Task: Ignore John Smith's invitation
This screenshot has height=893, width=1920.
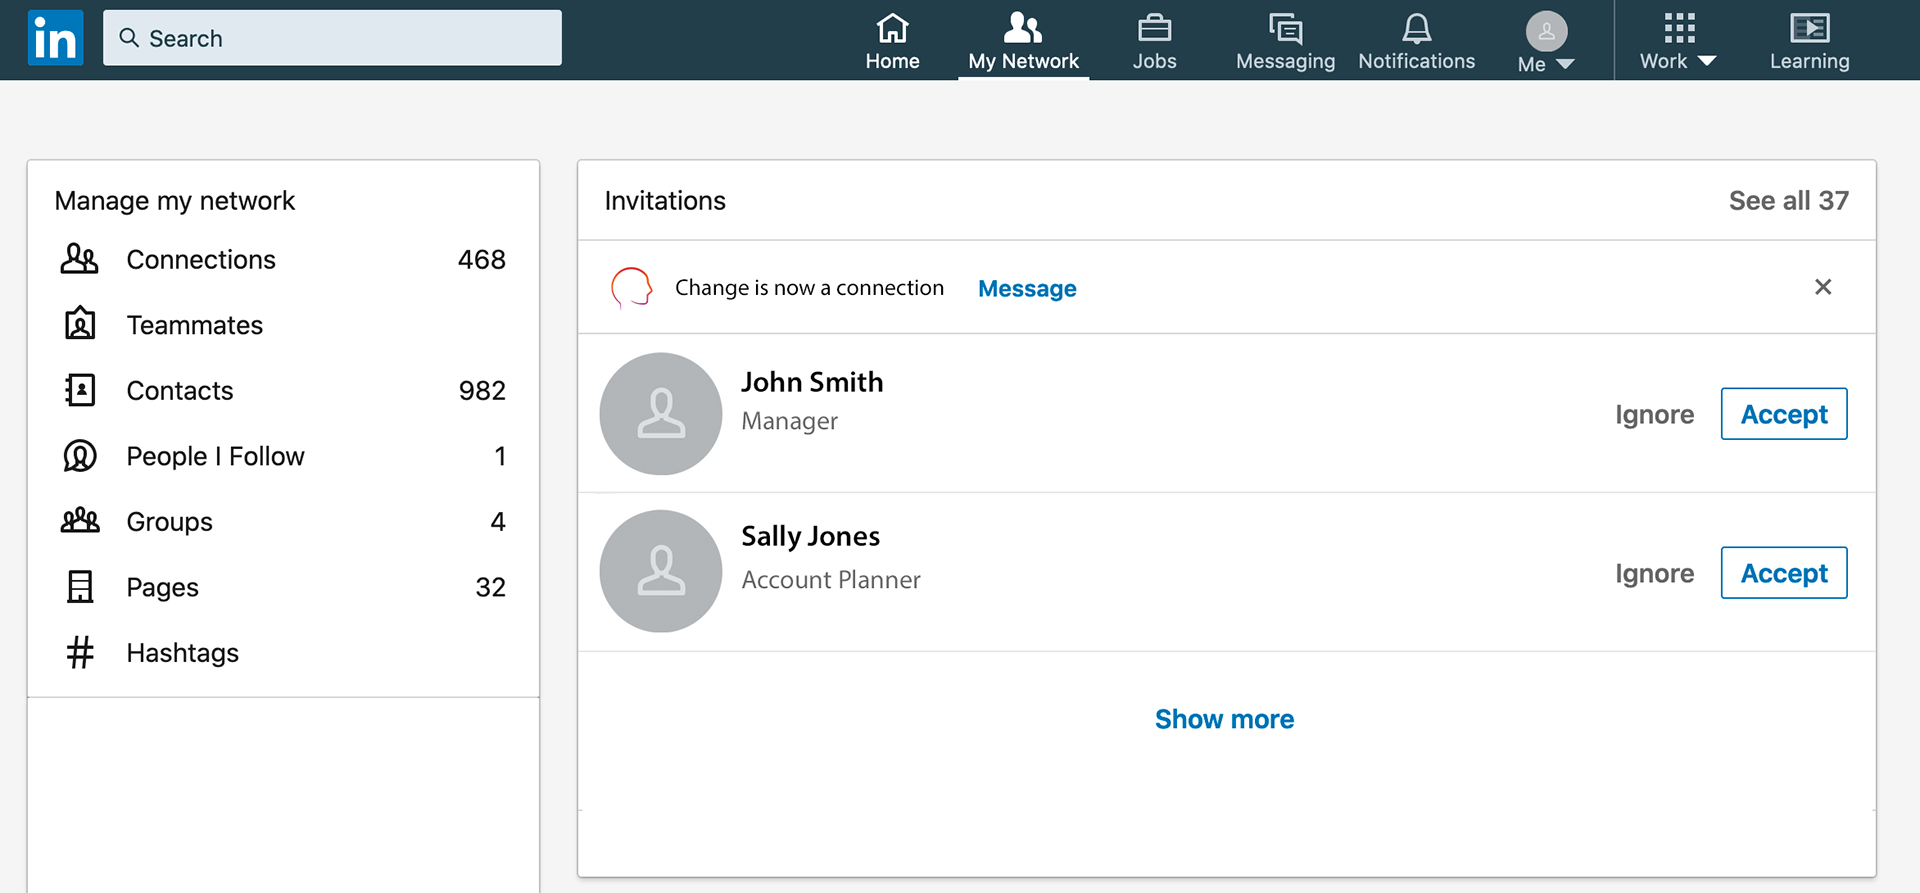Action: click(x=1654, y=414)
